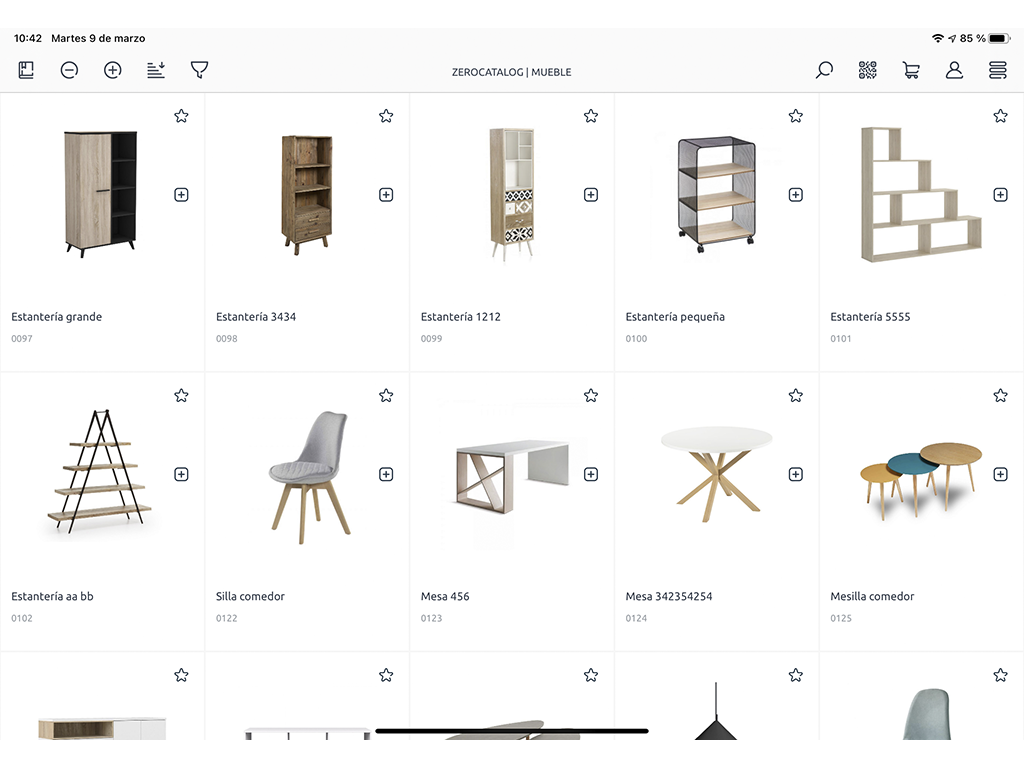The image size is (1024, 768).
Task: Open the Estantería 1212 product image
Action: coord(512,194)
